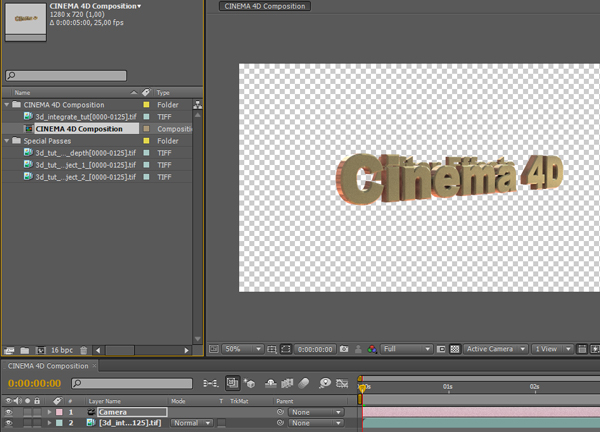Viewport: 600px width, 432px height.
Task: Click the audio speaker column header icon
Action: (18, 401)
